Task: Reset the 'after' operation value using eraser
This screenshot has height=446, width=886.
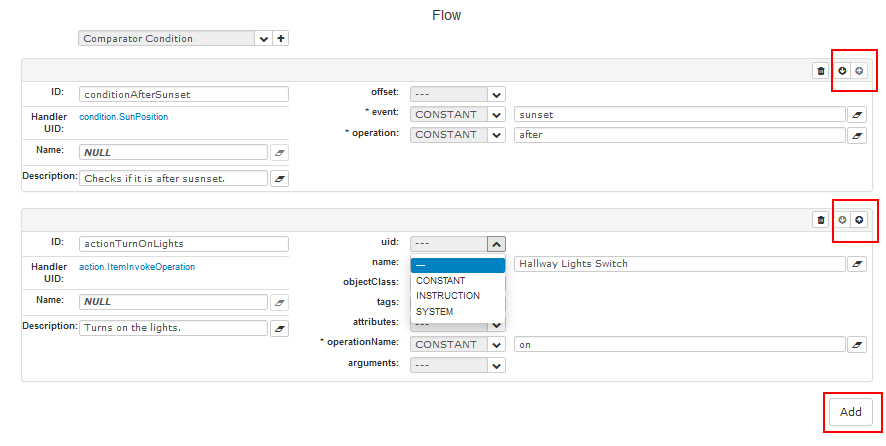Action: tap(857, 135)
